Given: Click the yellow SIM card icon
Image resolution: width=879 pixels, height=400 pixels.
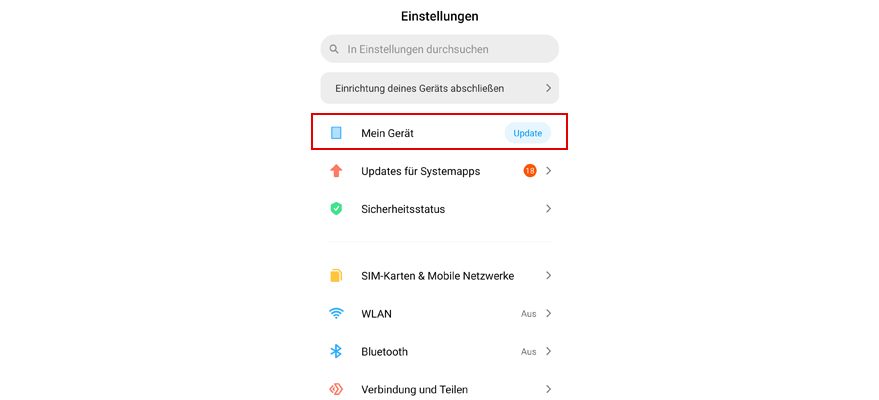Looking at the screenshot, I should point(337,276).
